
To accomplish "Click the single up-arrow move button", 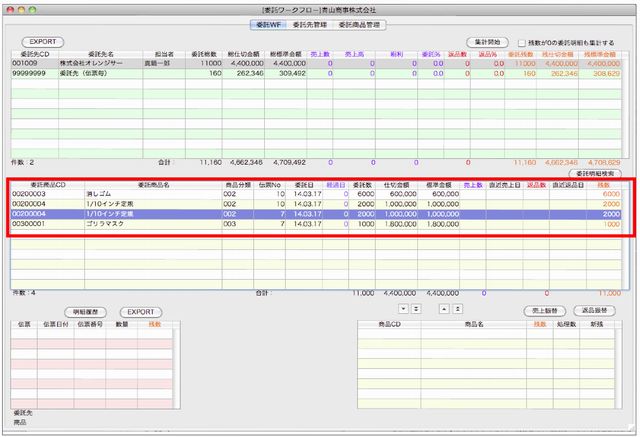I will coord(444,309).
